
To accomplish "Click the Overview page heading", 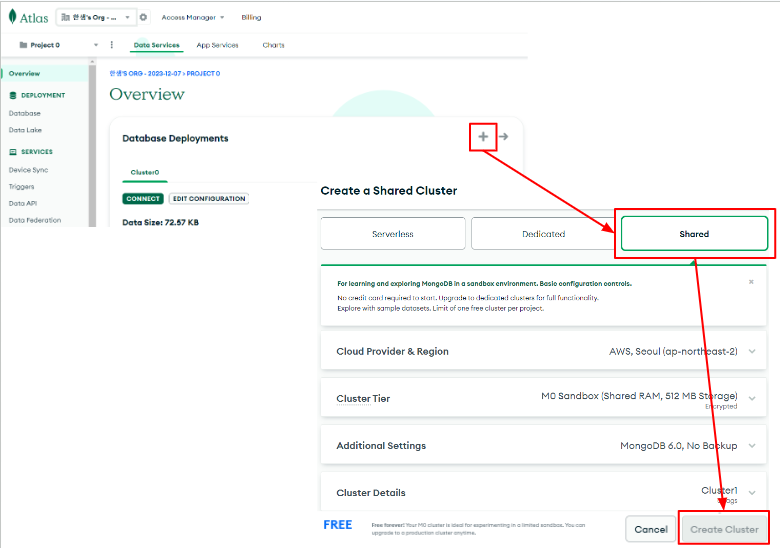I will point(147,94).
